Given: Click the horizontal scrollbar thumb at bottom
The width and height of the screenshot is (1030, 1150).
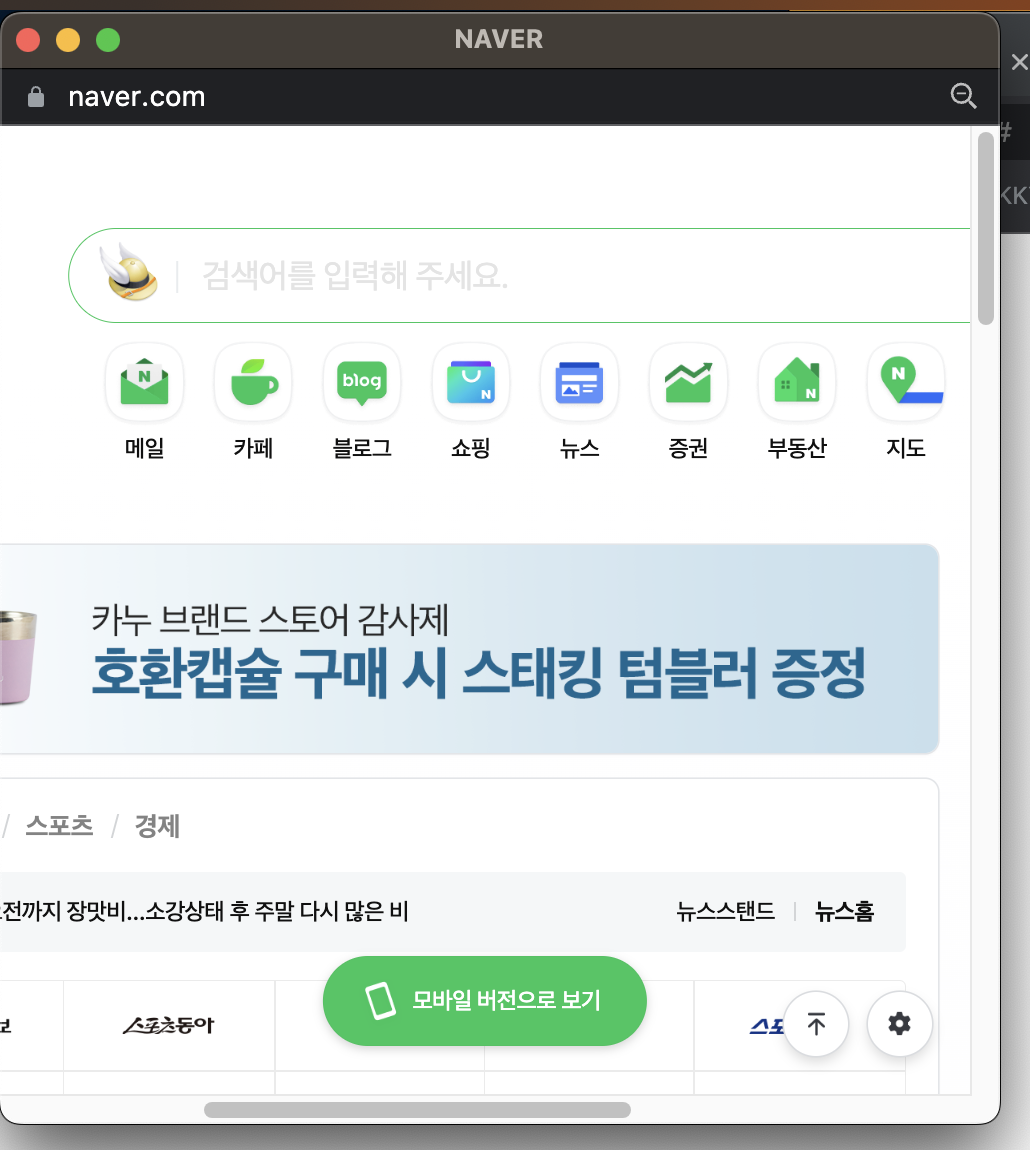Looking at the screenshot, I should point(417,1110).
